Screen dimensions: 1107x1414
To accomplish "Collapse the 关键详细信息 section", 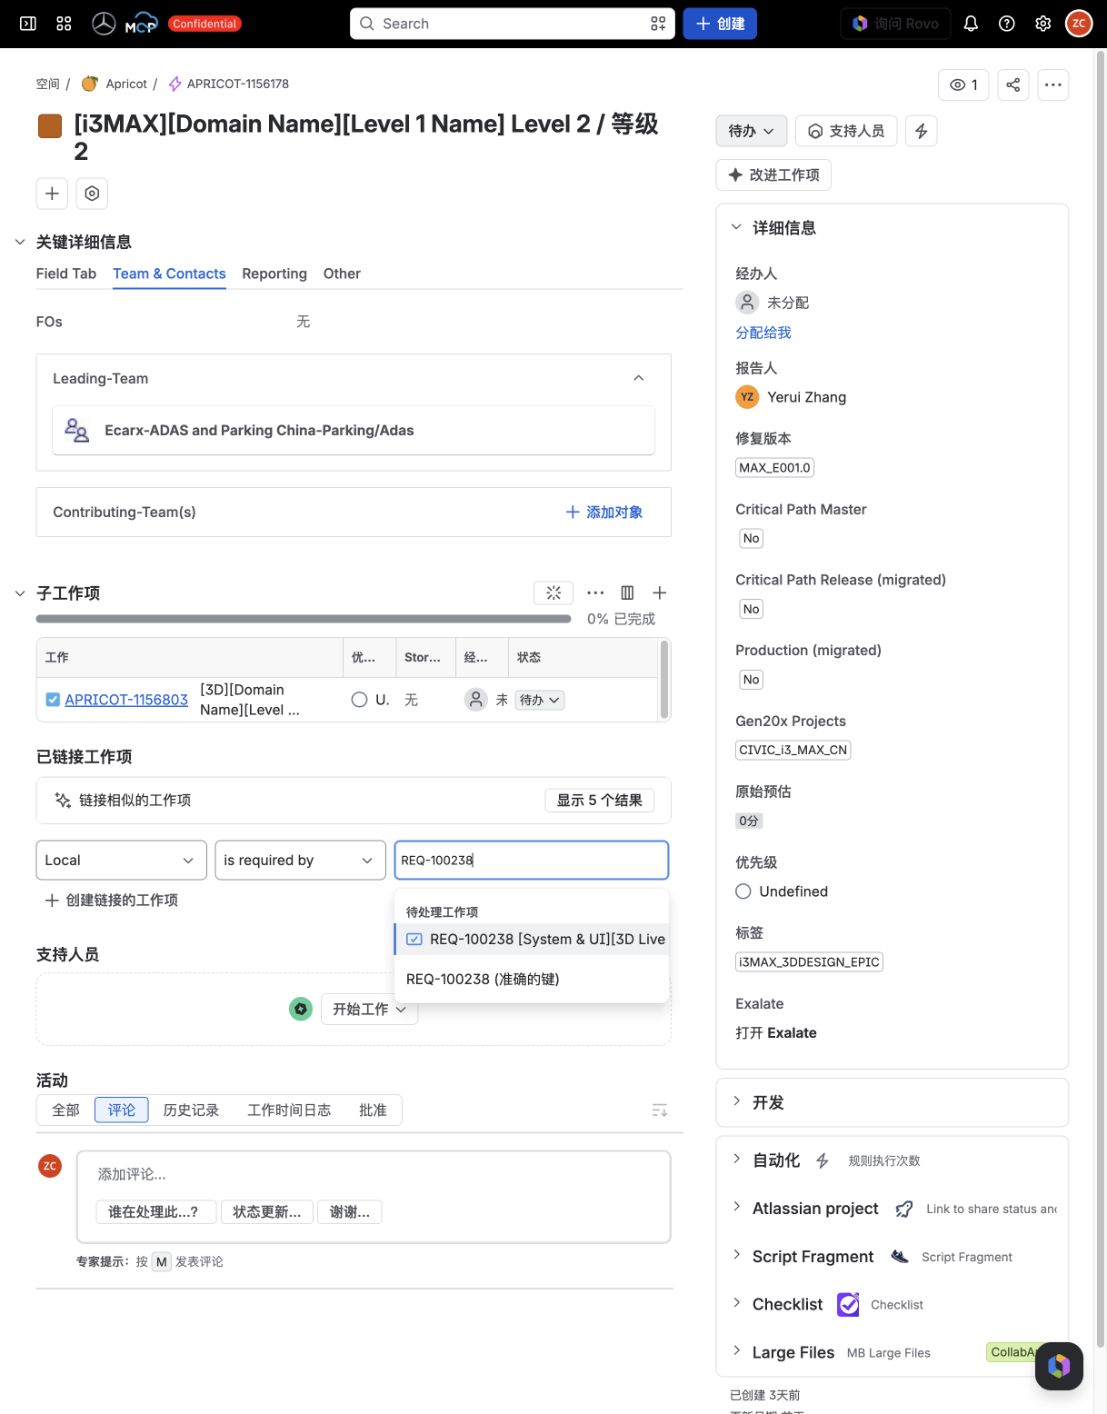I will tap(20, 242).
